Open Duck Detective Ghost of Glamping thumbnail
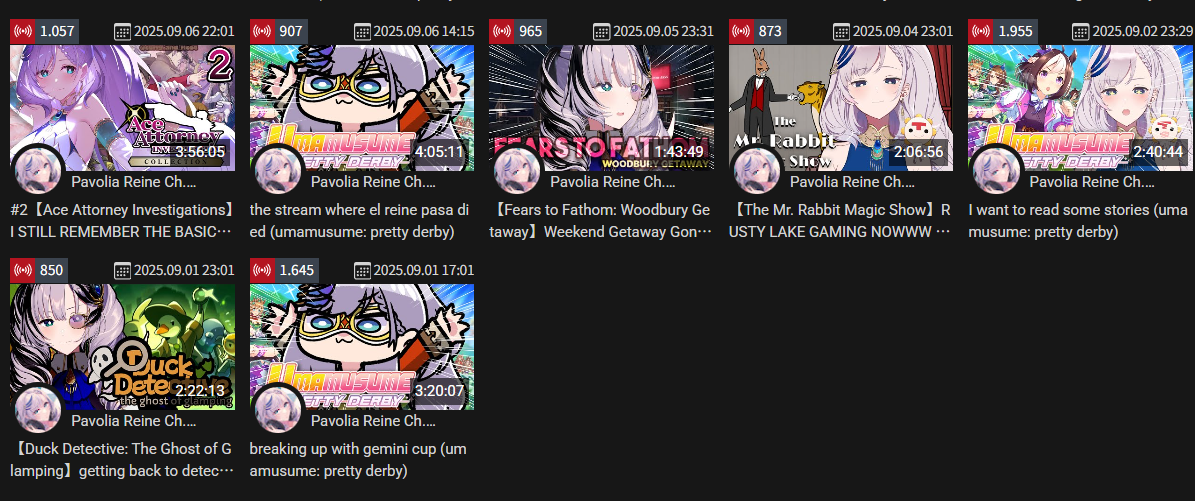Screen dimensions: 1195x501 coord(123,347)
